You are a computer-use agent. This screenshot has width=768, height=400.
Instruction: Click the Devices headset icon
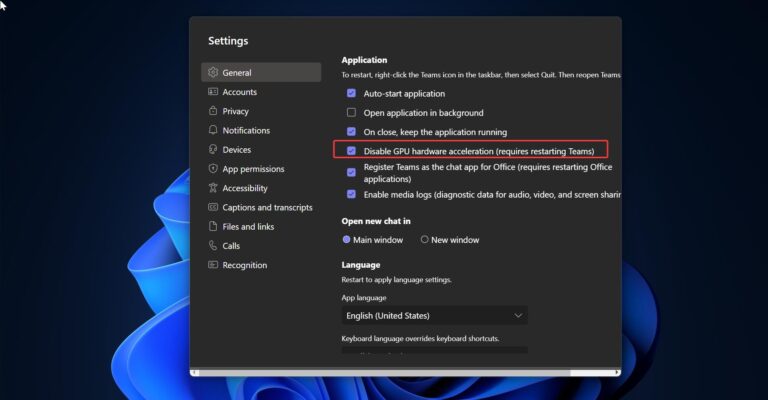(213, 149)
